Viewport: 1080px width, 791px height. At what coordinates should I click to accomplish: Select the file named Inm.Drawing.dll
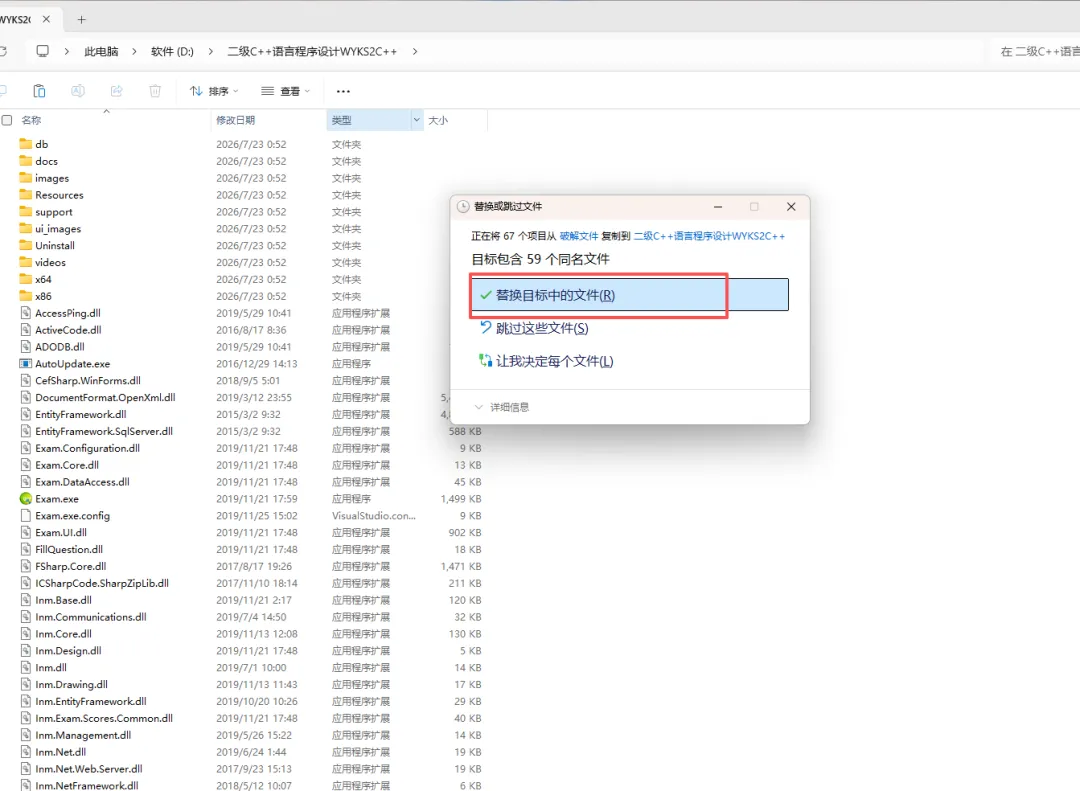click(72, 684)
